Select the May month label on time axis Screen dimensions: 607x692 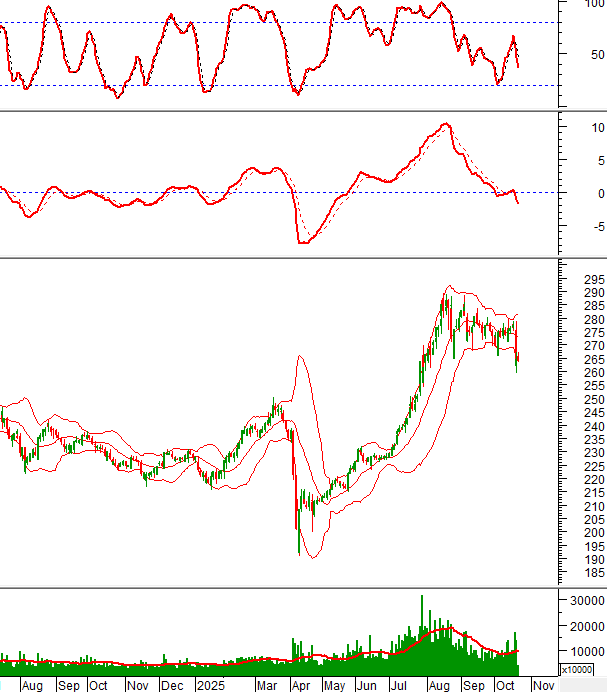(334, 685)
